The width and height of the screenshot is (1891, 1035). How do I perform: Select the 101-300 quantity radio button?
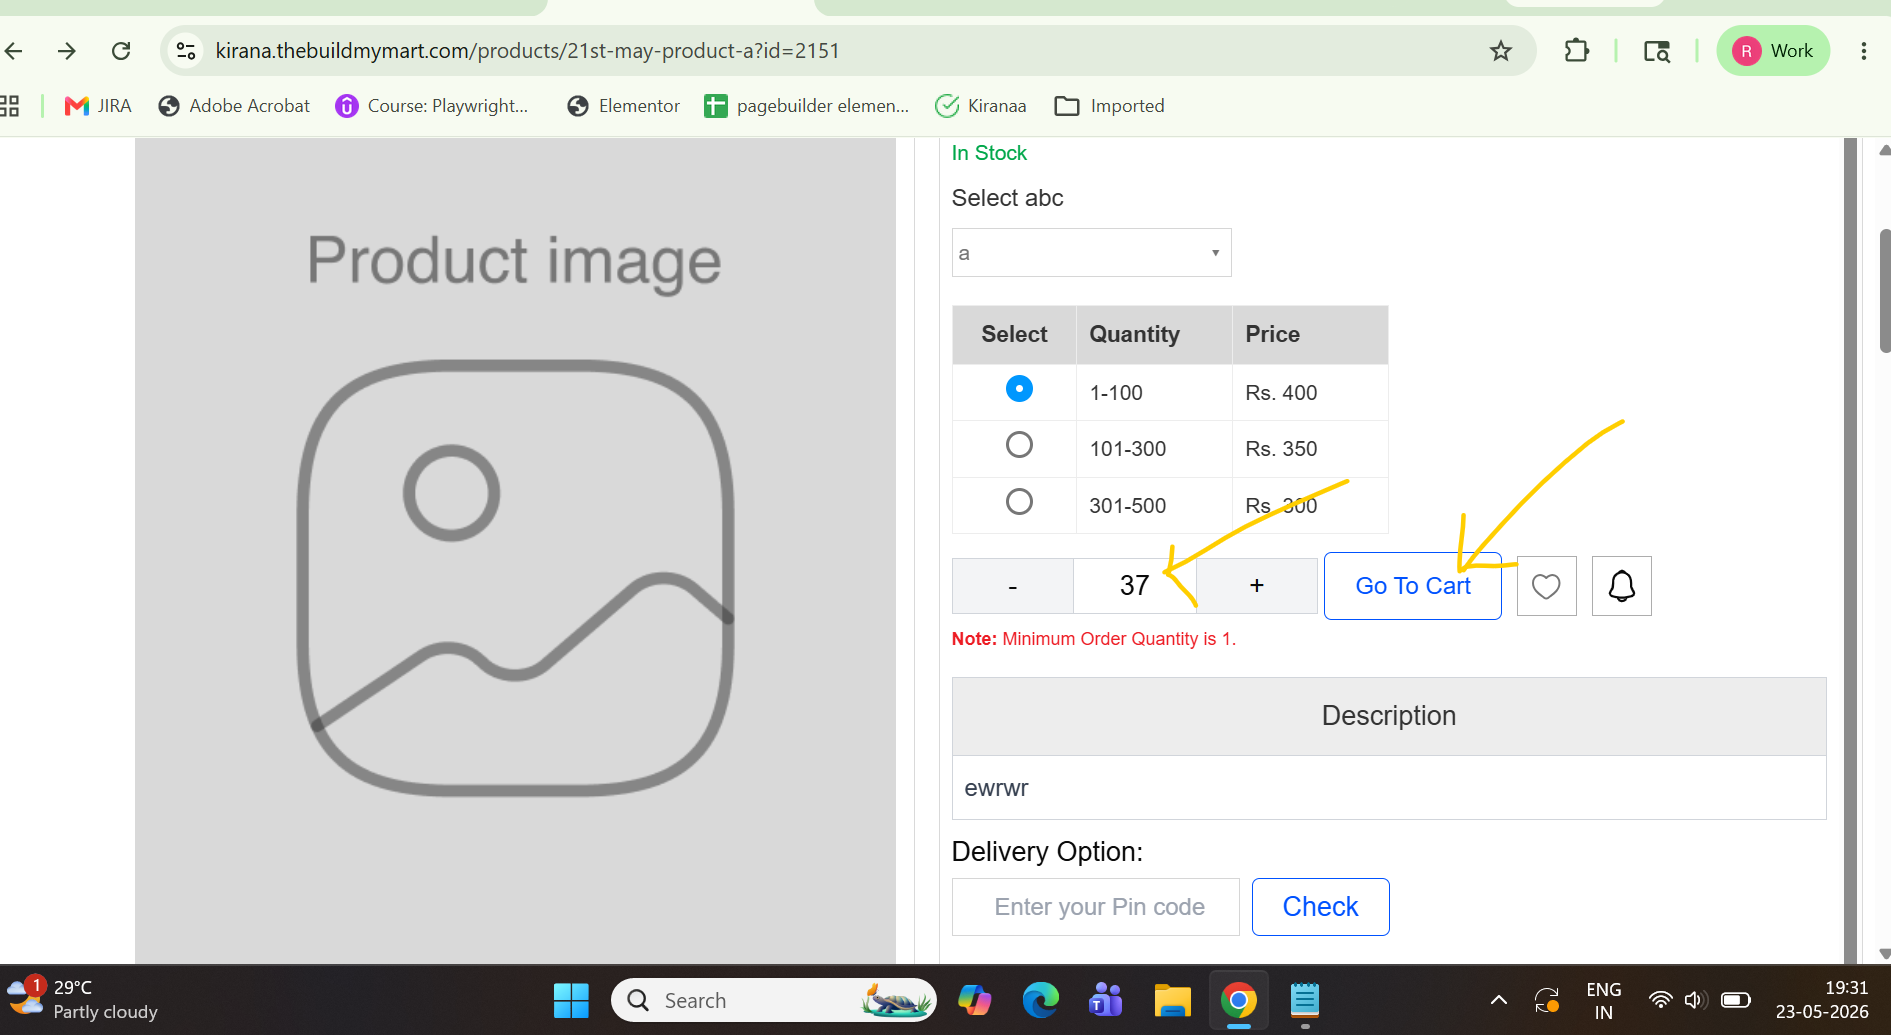coord(1019,445)
